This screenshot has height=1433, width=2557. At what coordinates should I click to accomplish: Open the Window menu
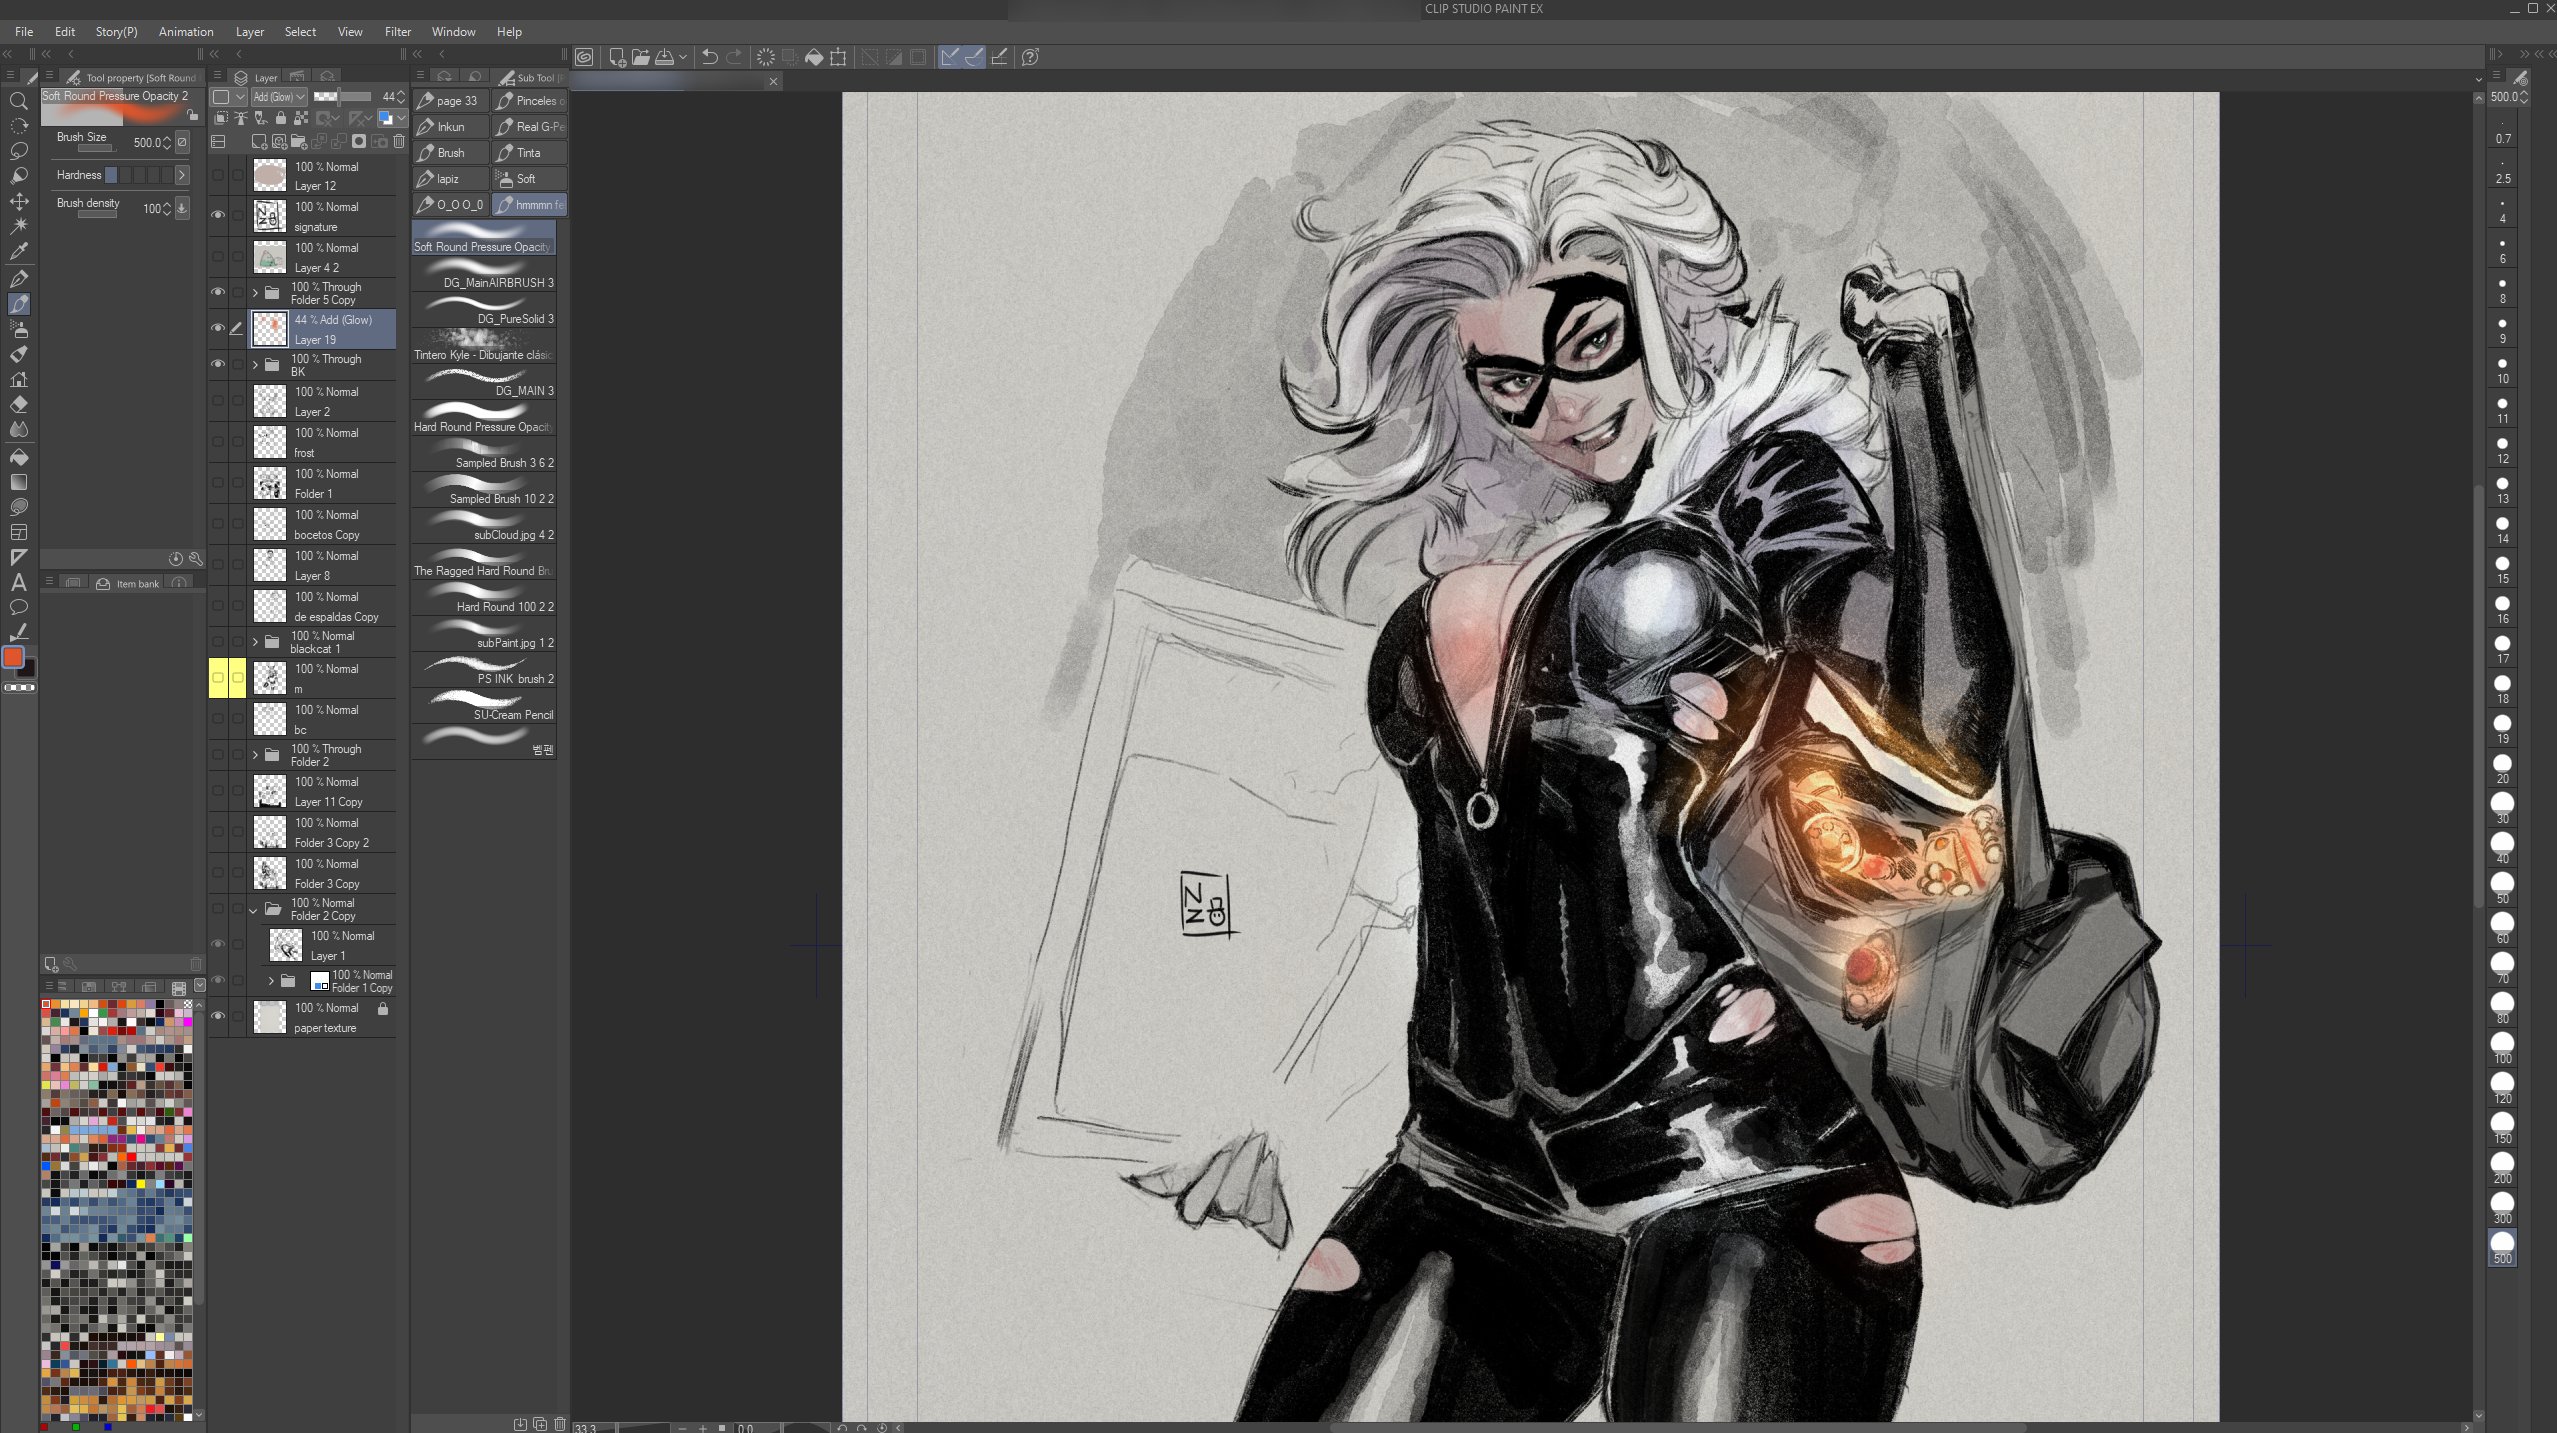(x=453, y=32)
